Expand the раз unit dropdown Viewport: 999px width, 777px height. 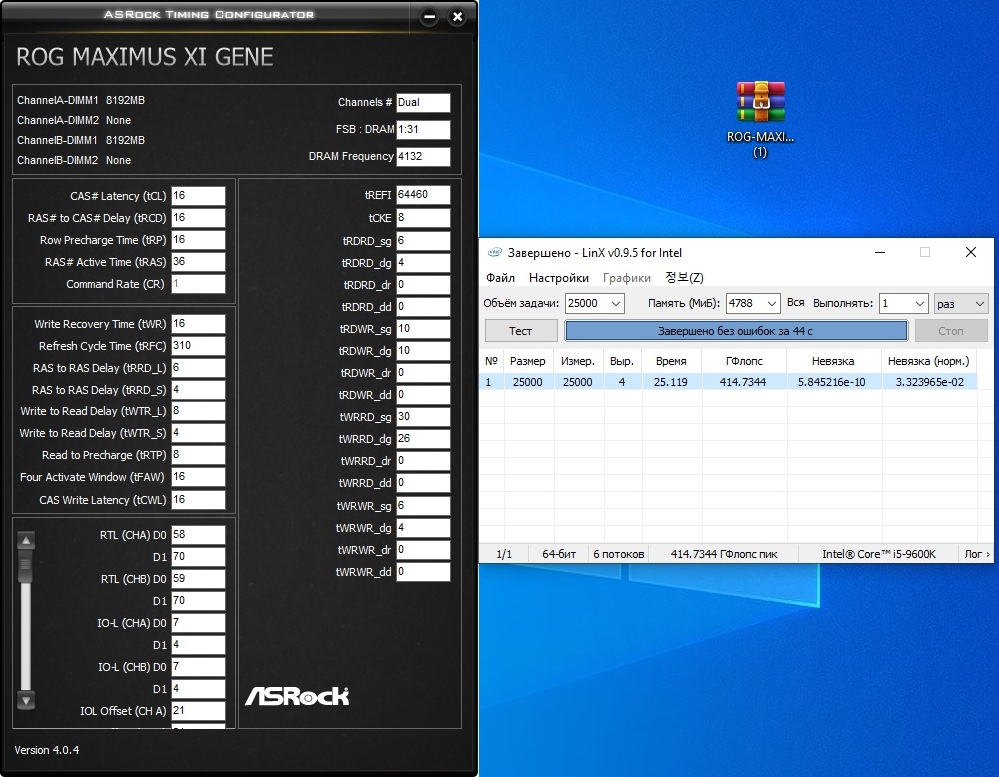tap(979, 303)
